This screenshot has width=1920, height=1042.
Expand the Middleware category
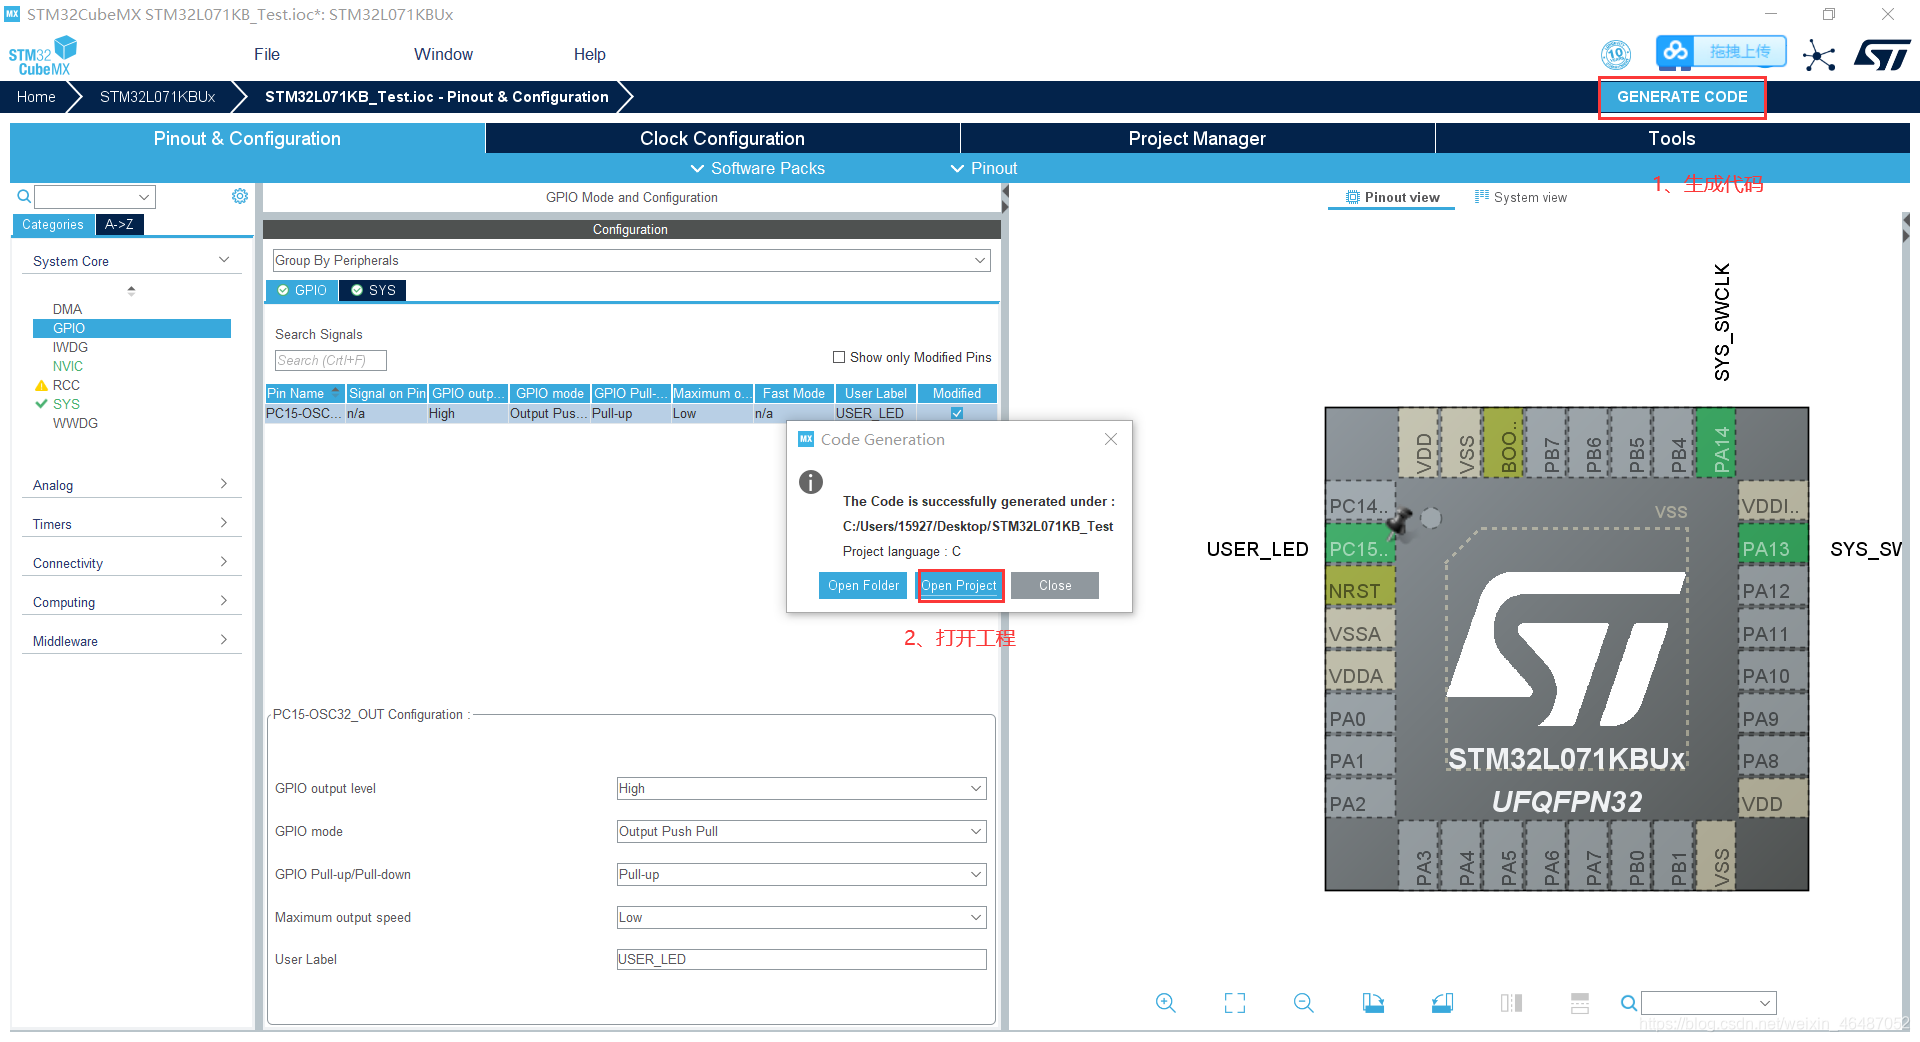point(131,641)
